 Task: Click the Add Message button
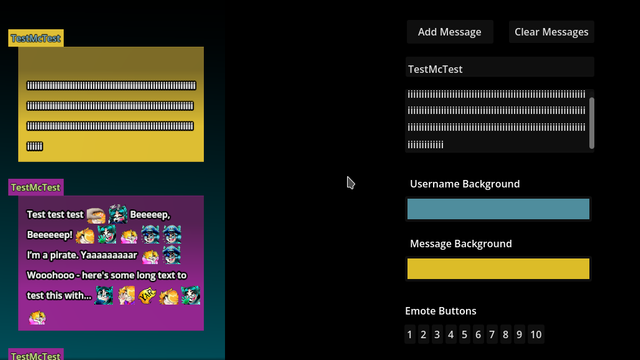point(449,32)
